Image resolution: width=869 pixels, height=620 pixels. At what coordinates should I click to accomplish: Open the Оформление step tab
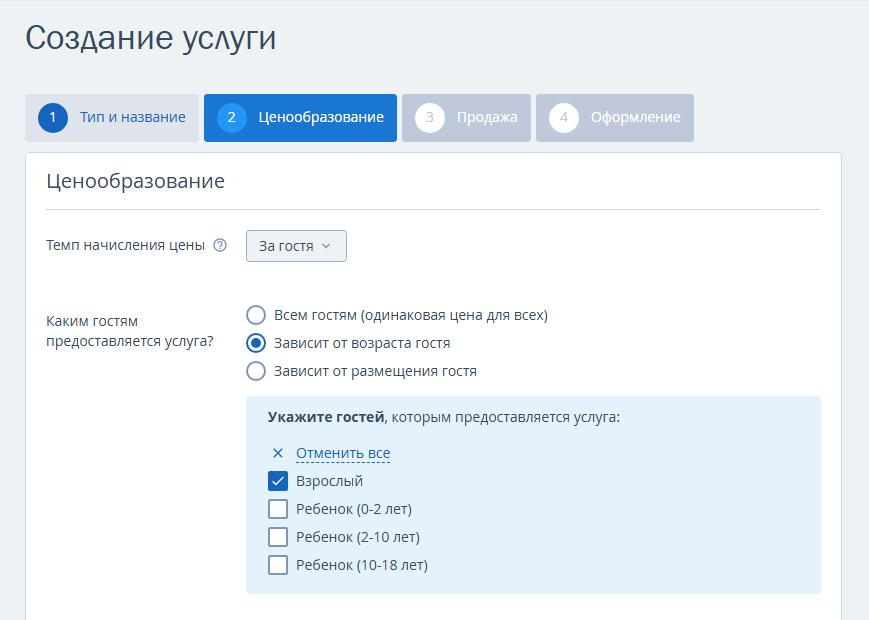[x=615, y=117]
